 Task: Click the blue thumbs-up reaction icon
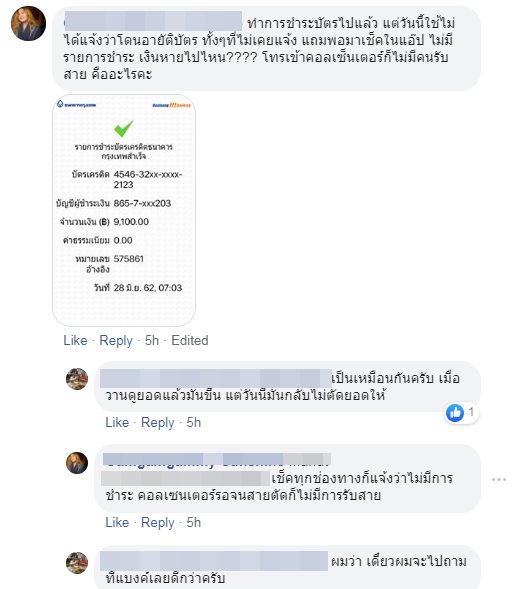click(x=455, y=413)
